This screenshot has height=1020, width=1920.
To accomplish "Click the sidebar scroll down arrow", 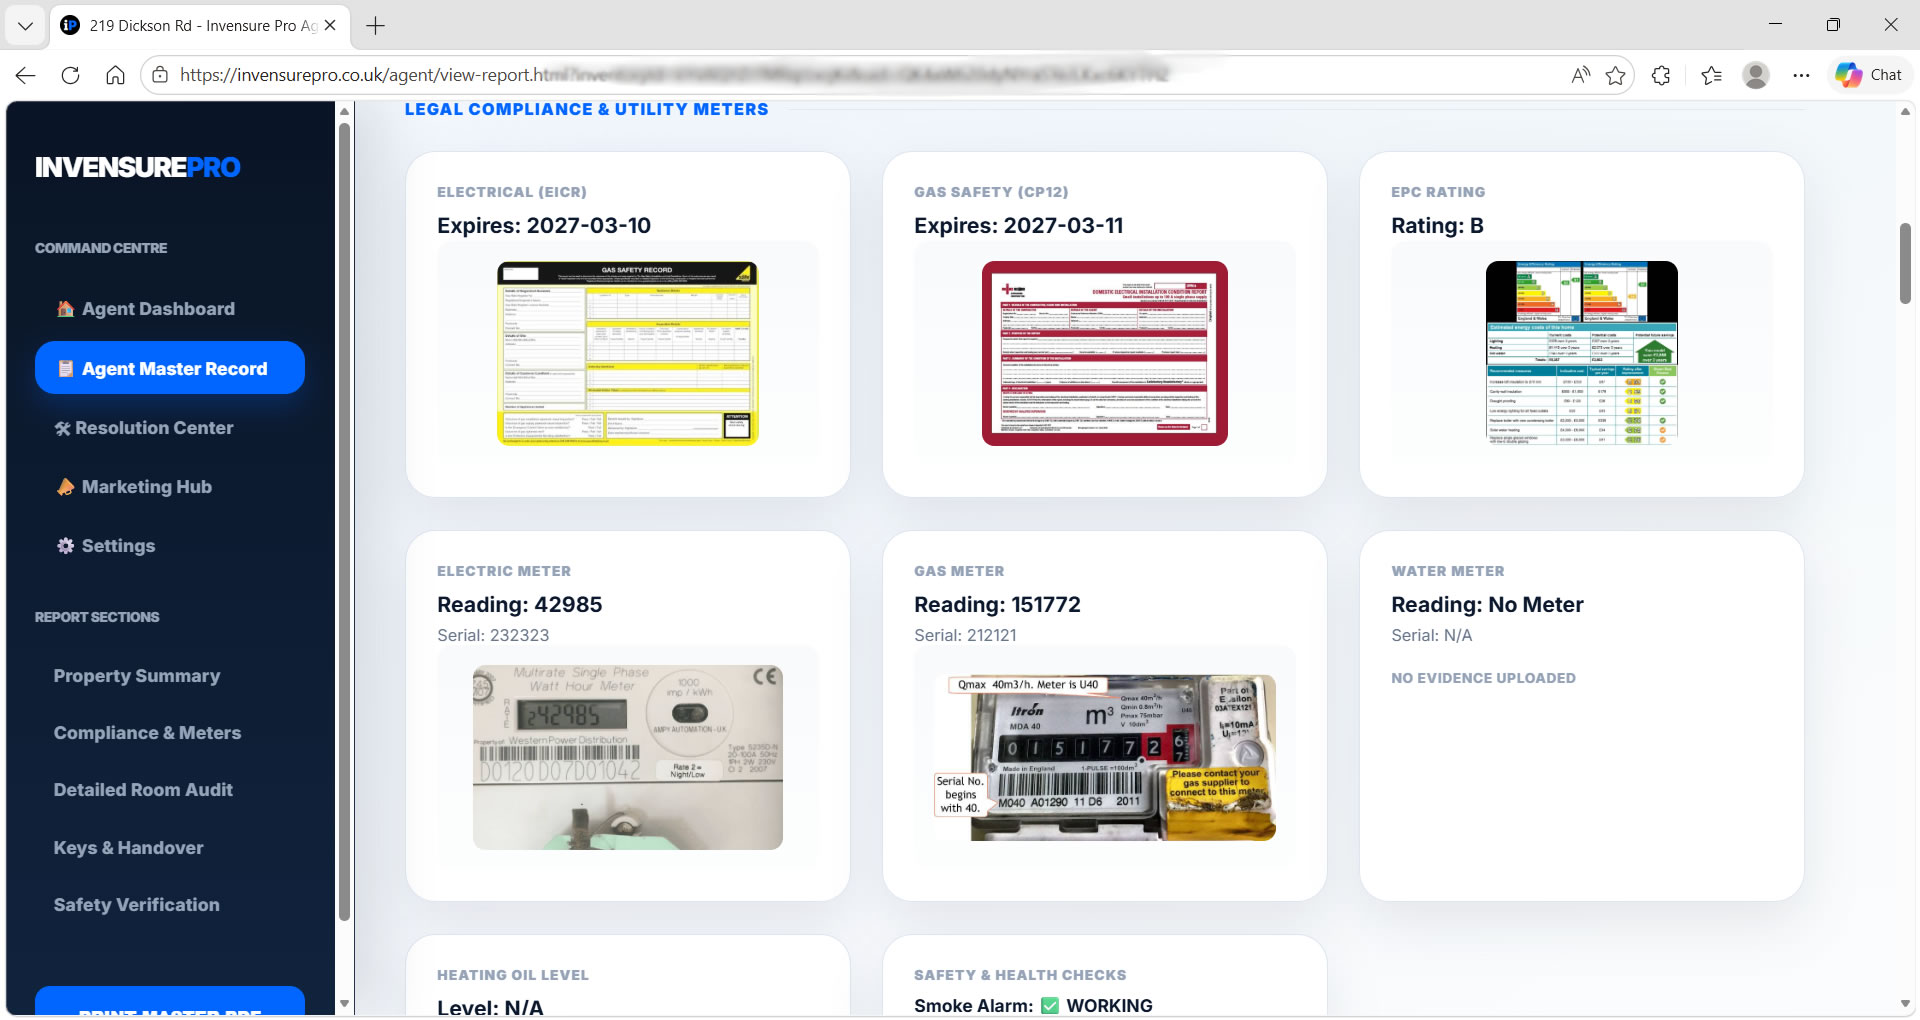I will click(344, 1003).
